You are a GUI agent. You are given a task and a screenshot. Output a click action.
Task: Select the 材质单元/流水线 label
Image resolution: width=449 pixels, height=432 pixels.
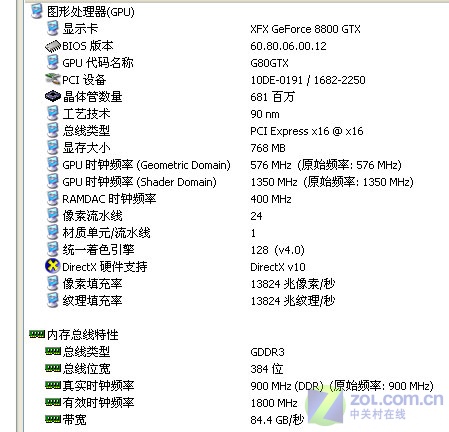[x=106, y=233]
